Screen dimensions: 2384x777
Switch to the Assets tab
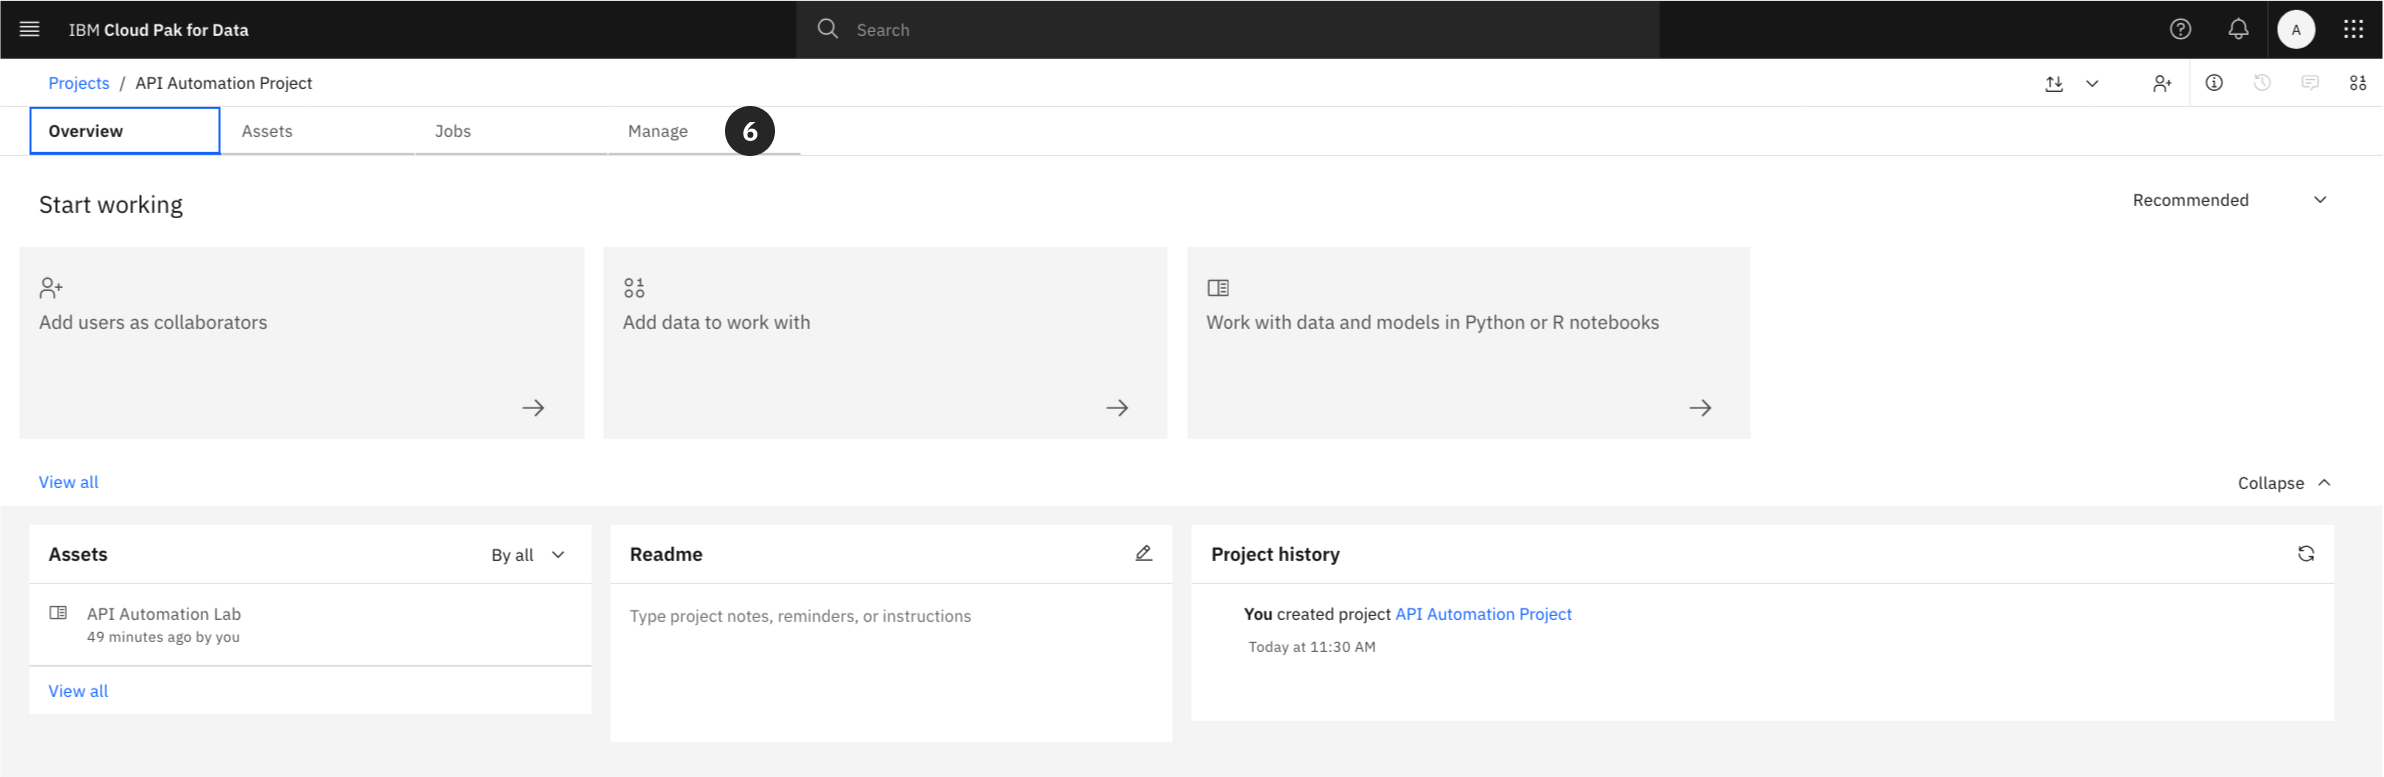[267, 131]
